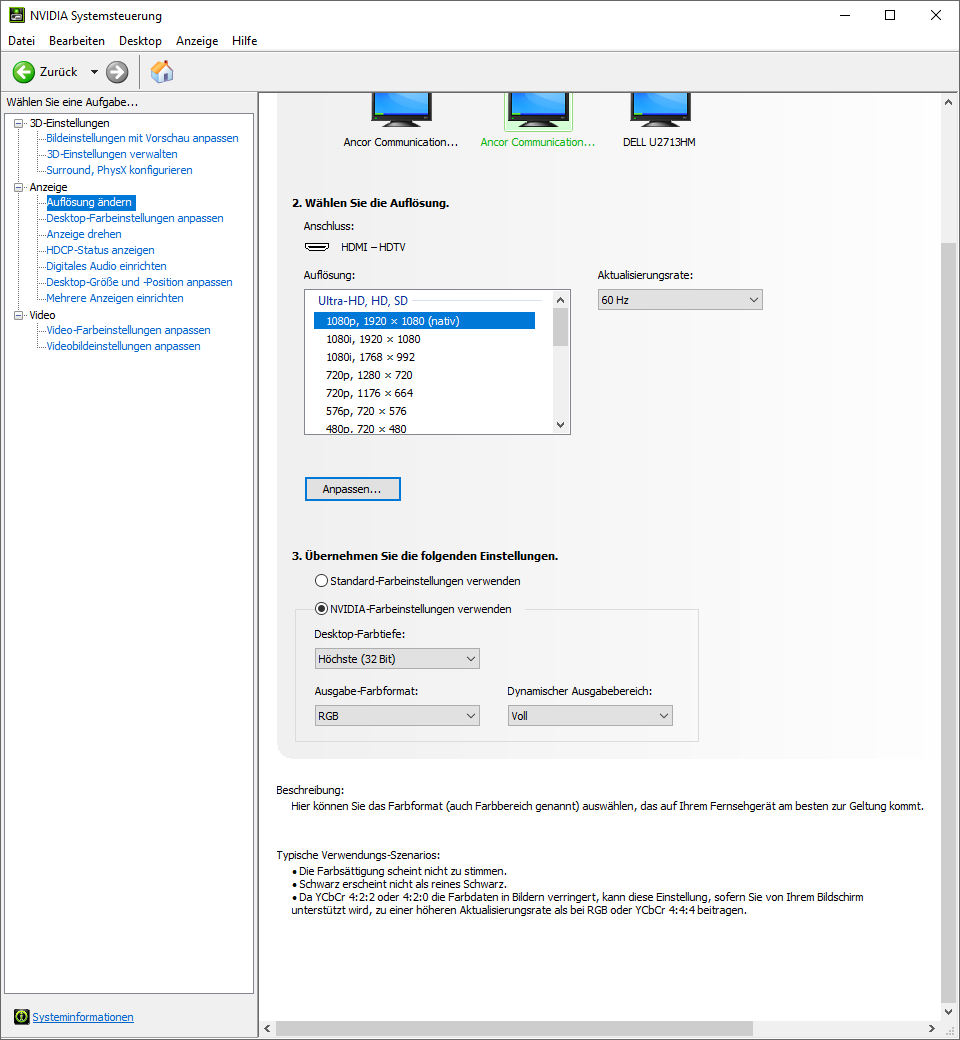960x1040 pixels.
Task: Select Auflösung ändern in the tree
Action: pos(90,202)
